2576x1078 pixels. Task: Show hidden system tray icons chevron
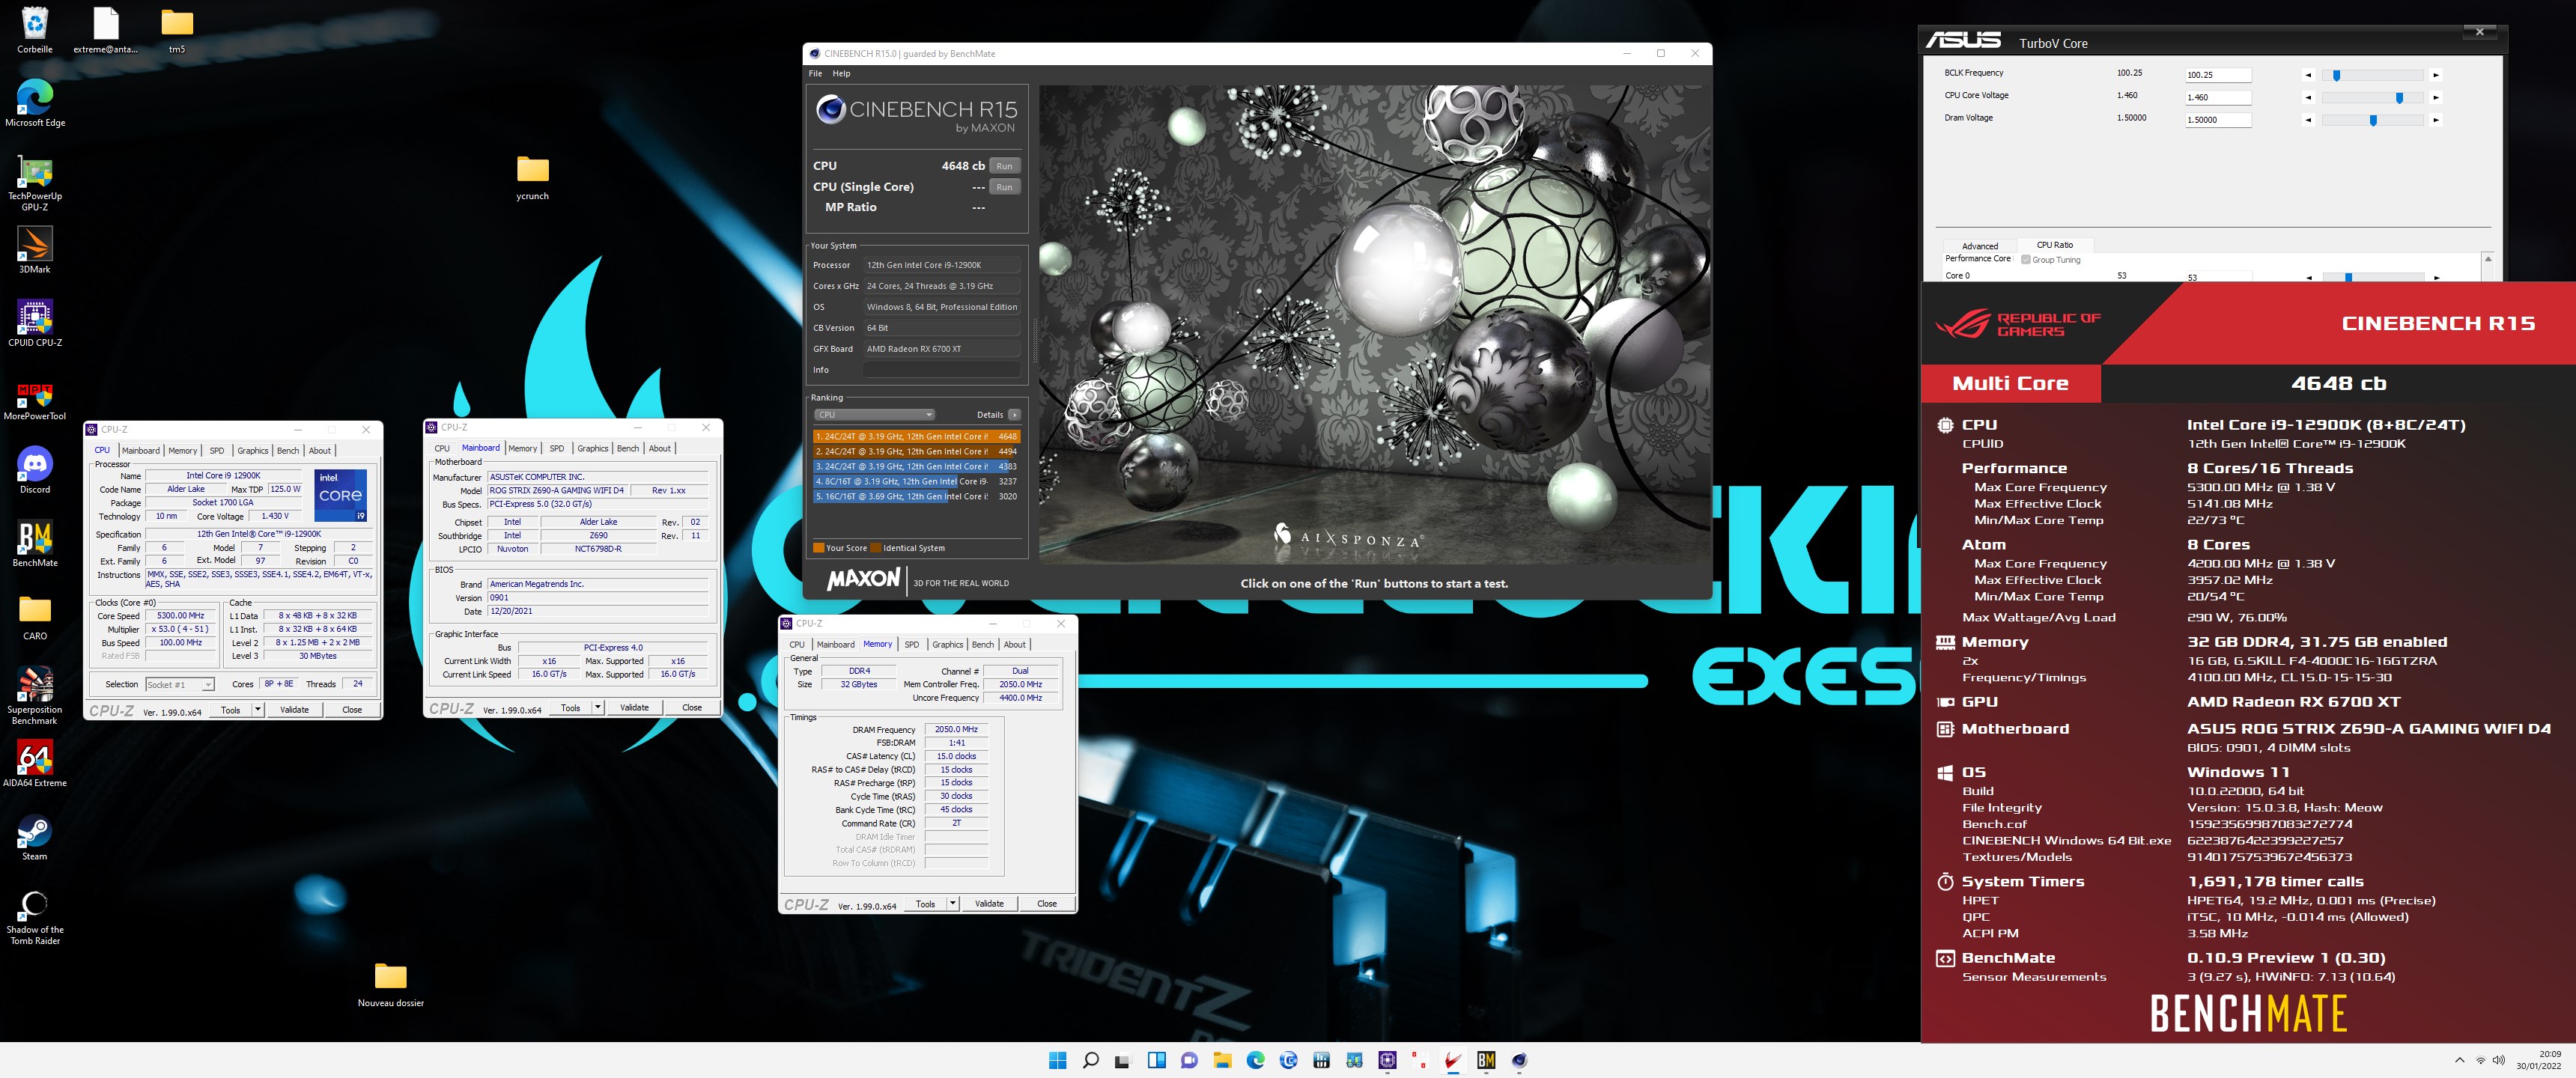pyautogui.click(x=2460, y=1060)
